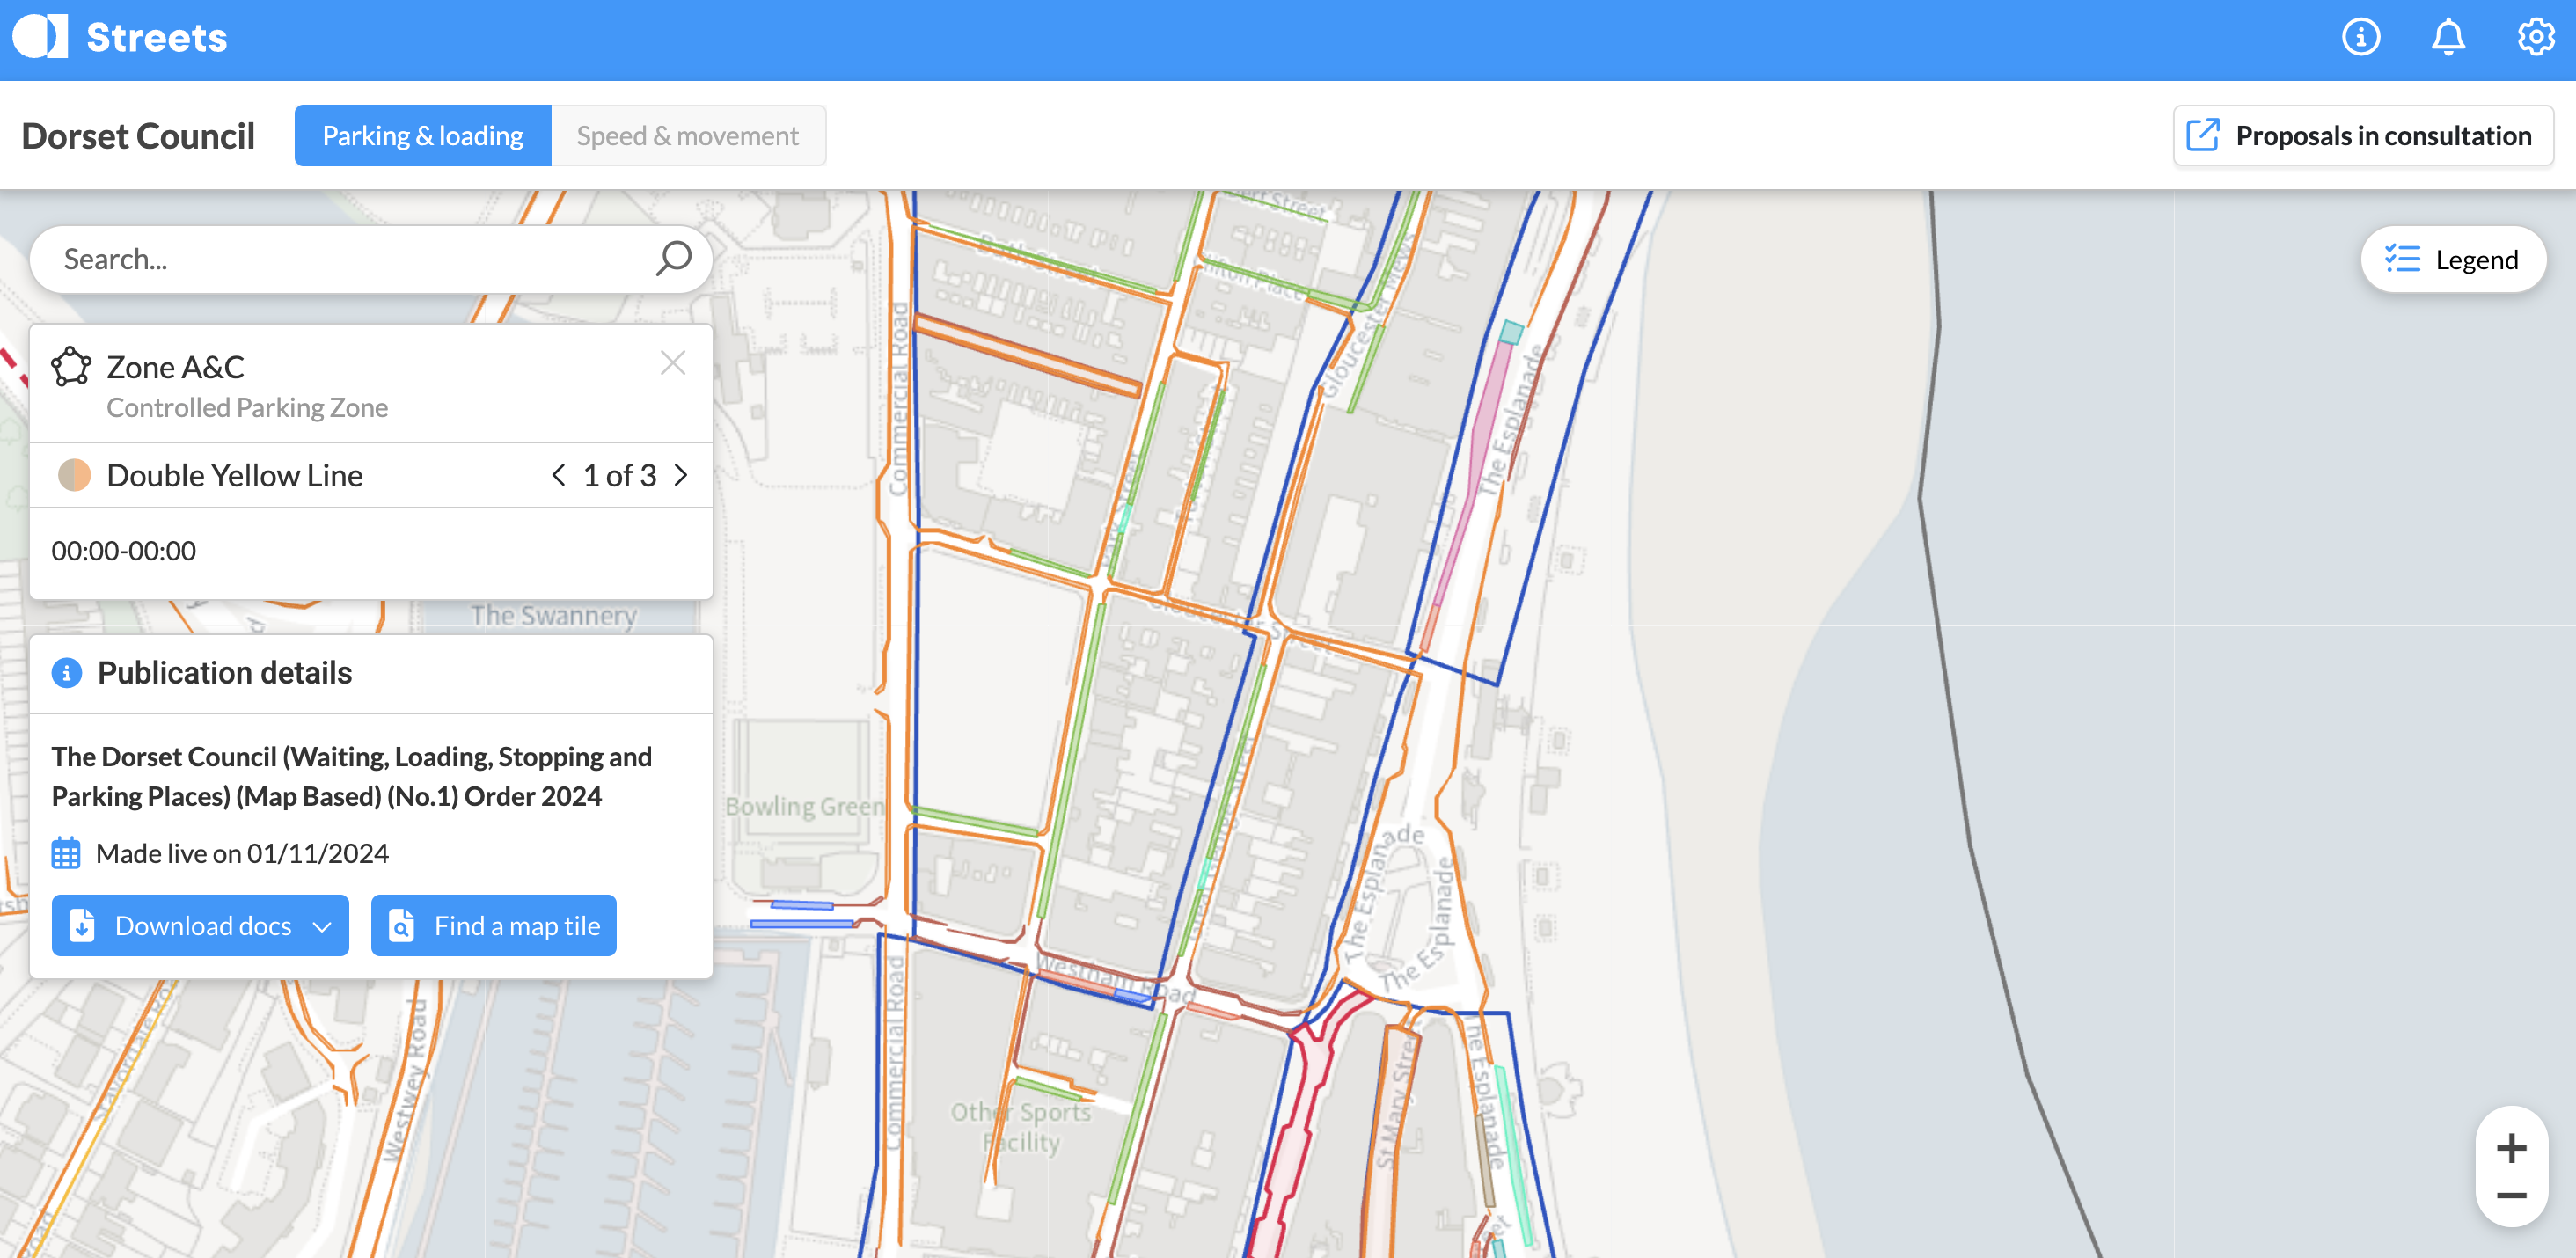The width and height of the screenshot is (2576, 1258).
Task: Click the Zone A&C polygon icon
Action: click(x=71, y=367)
